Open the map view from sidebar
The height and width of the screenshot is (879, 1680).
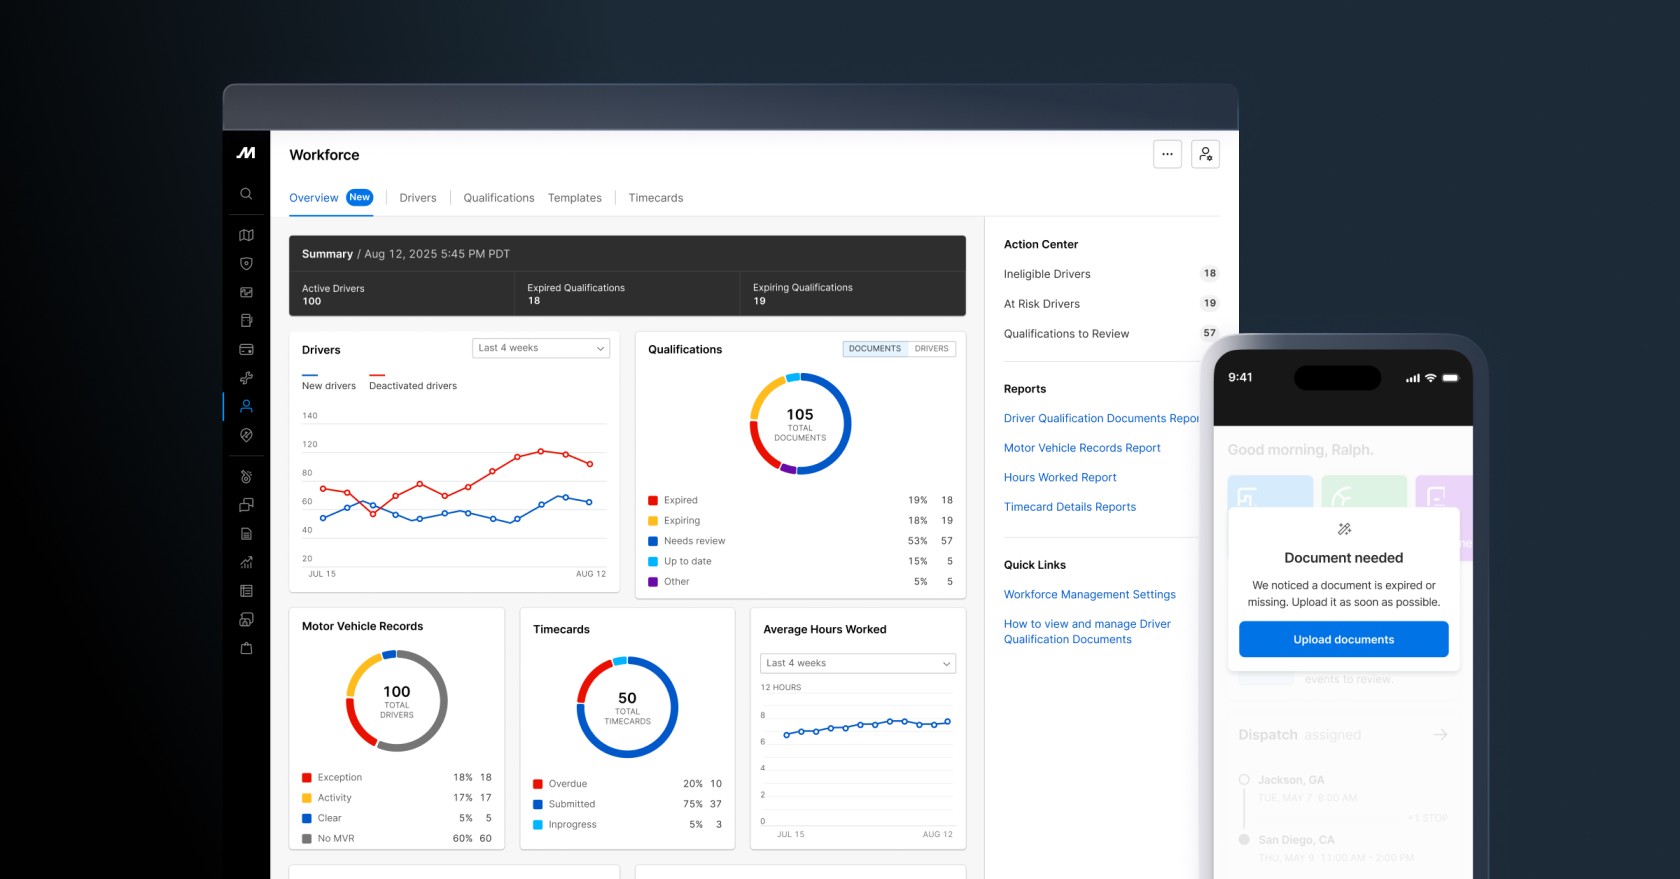[246, 235]
